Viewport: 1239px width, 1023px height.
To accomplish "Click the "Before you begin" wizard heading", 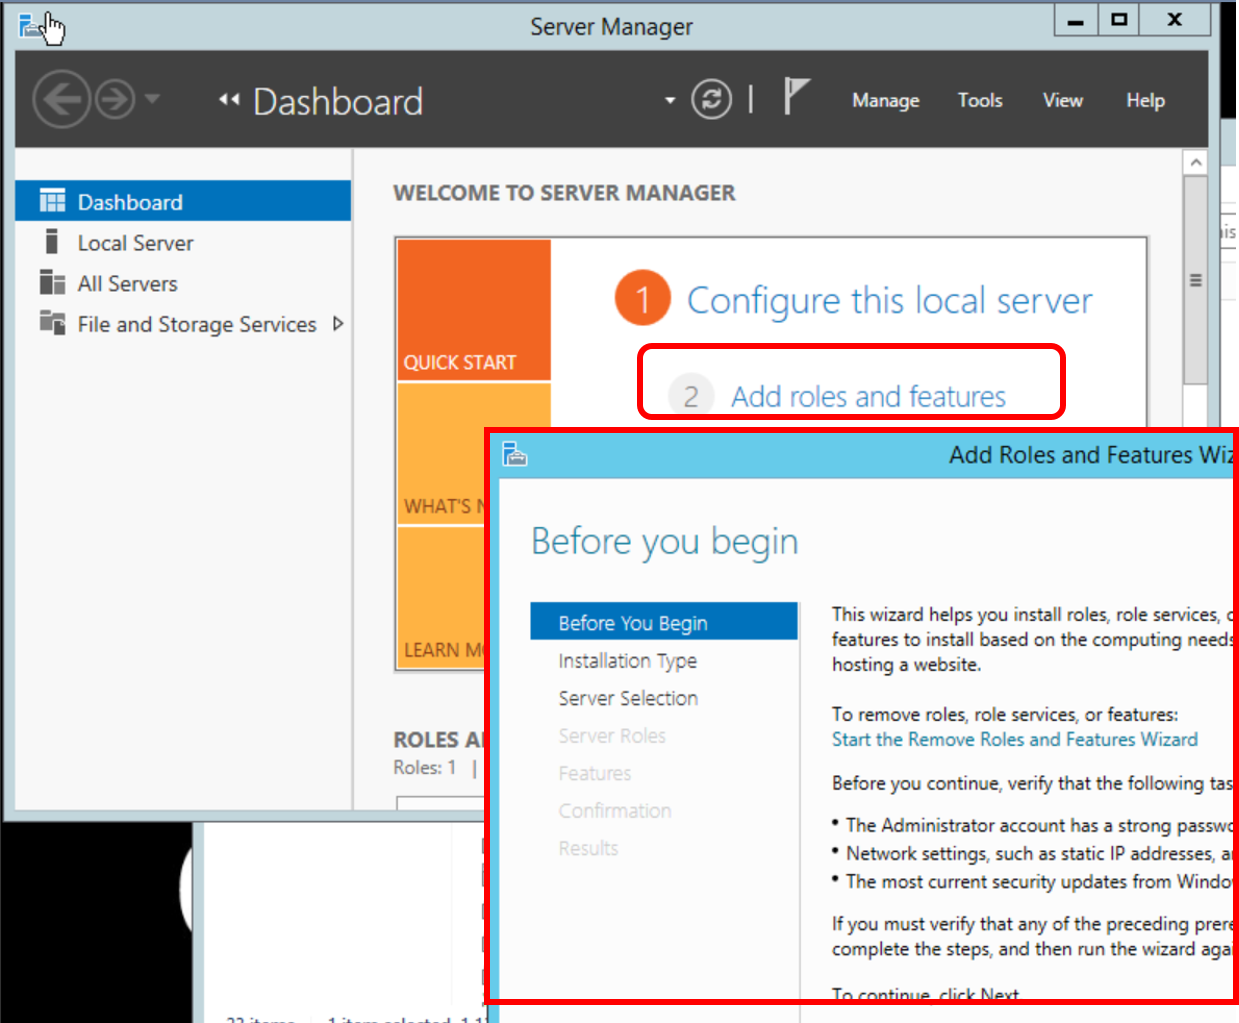I will (665, 541).
